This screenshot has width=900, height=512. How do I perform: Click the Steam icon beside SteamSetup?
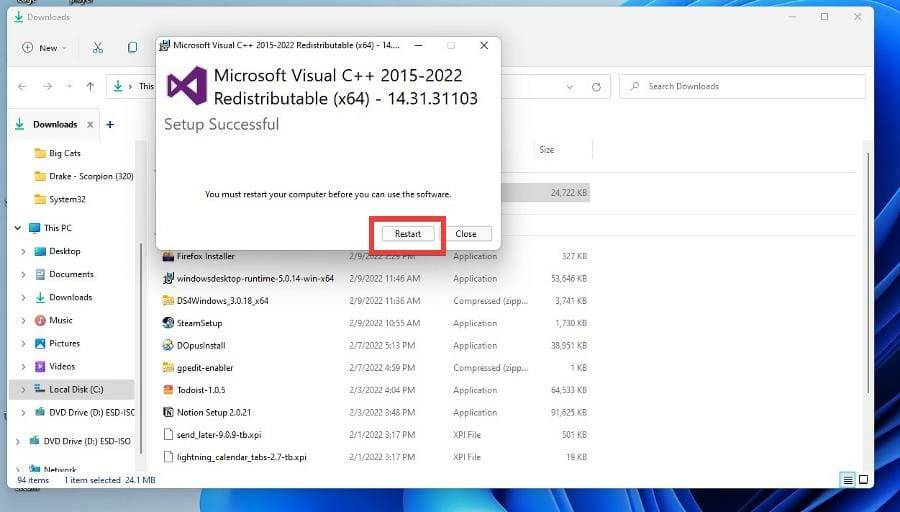tap(168, 323)
